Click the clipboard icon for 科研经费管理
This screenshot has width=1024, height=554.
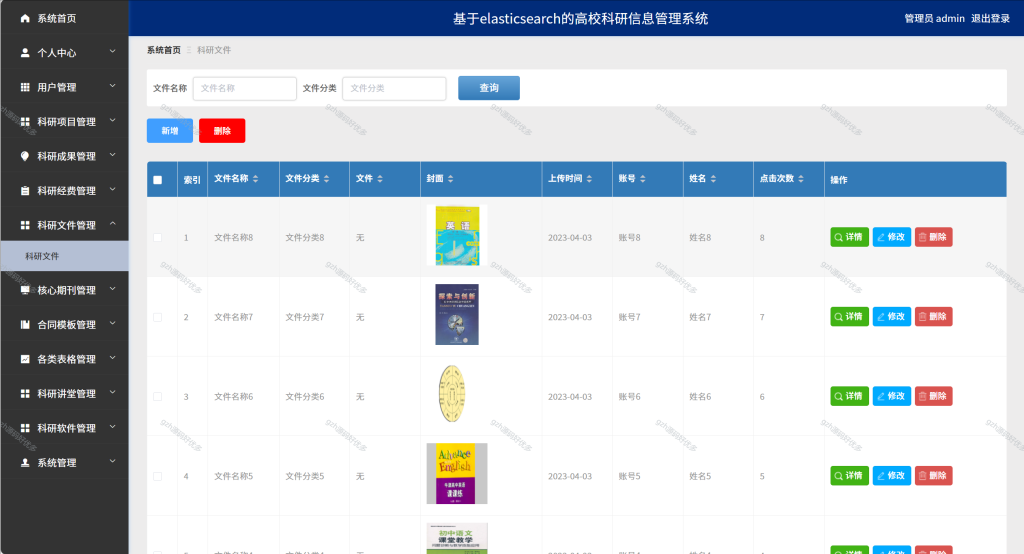25,191
